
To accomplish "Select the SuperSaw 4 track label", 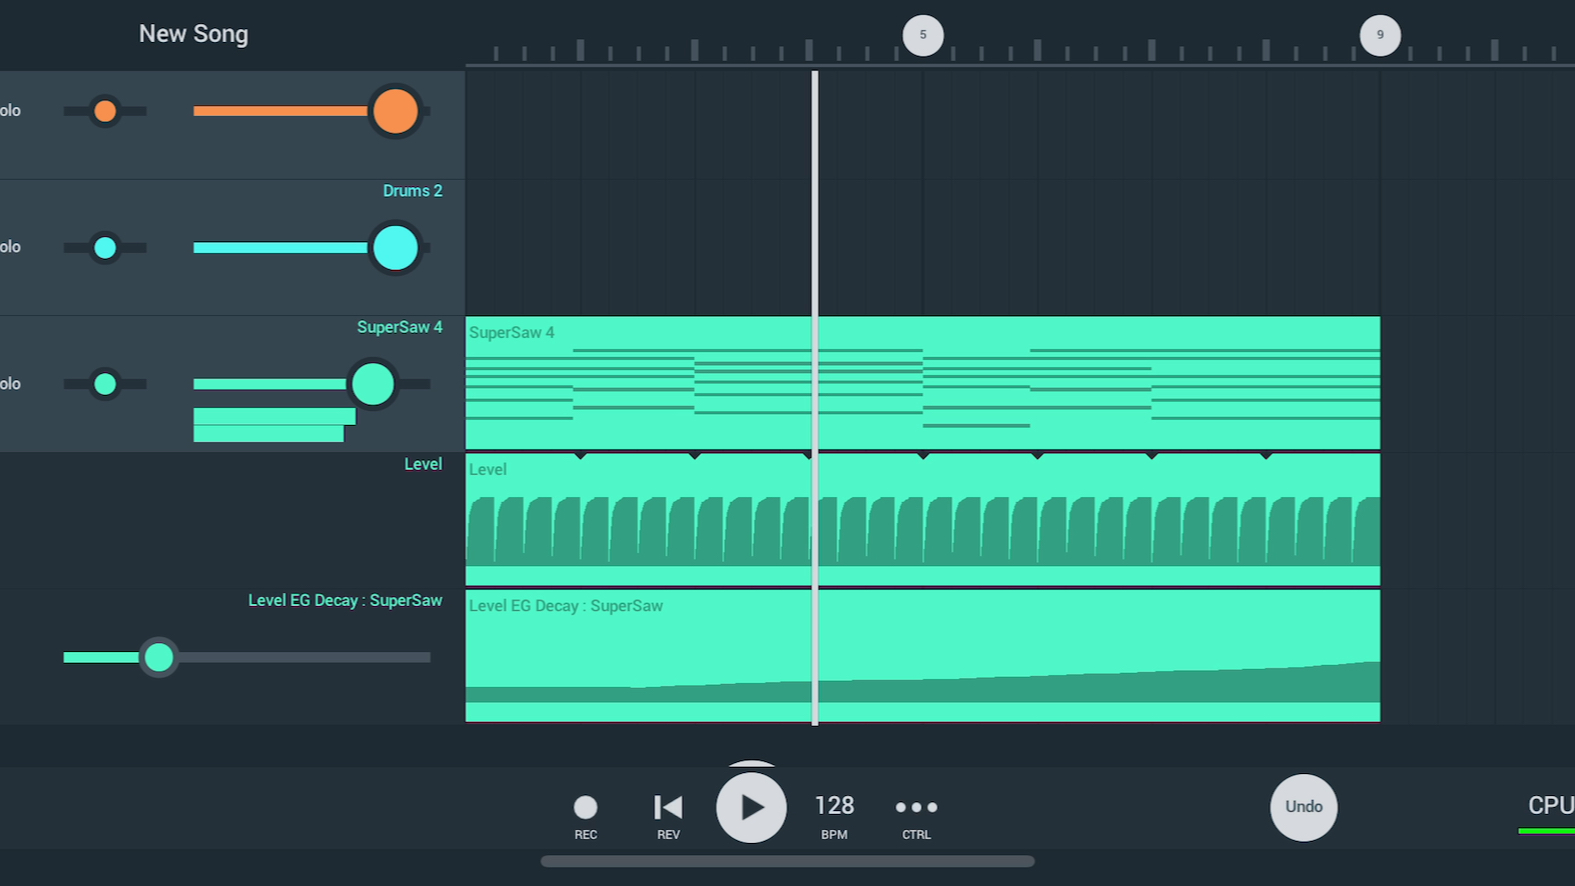I will point(399,327).
